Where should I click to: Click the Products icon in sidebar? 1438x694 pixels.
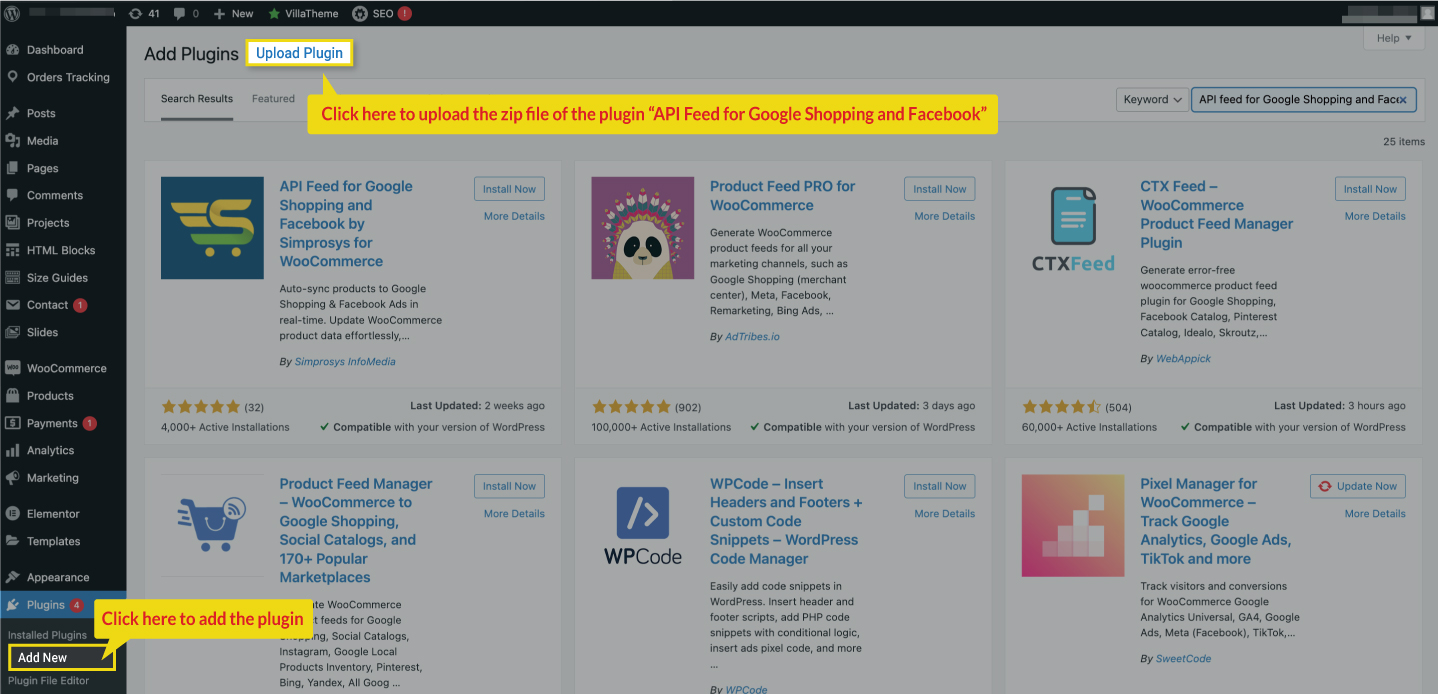coord(13,396)
